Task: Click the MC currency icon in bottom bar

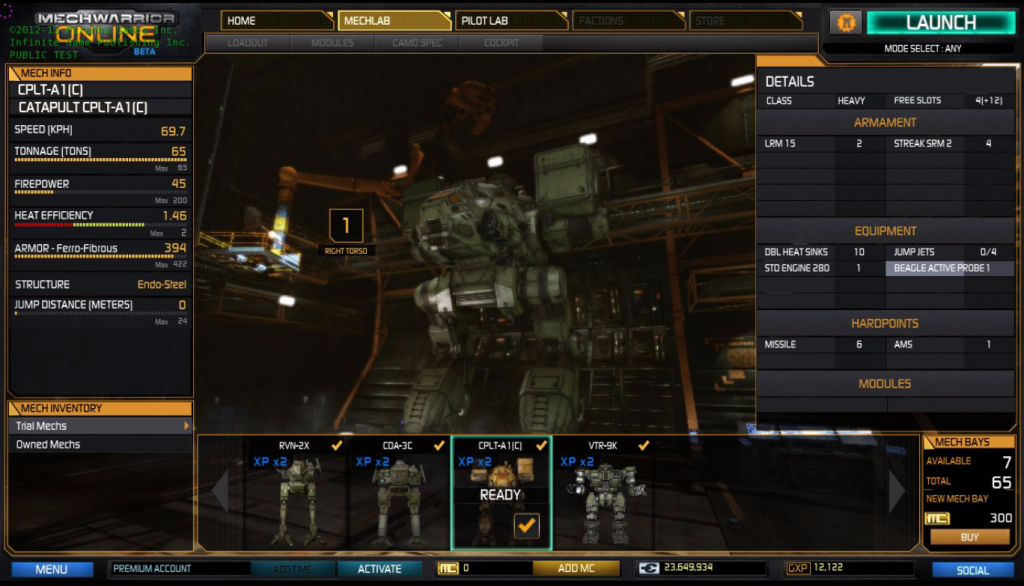Action: 448,569
